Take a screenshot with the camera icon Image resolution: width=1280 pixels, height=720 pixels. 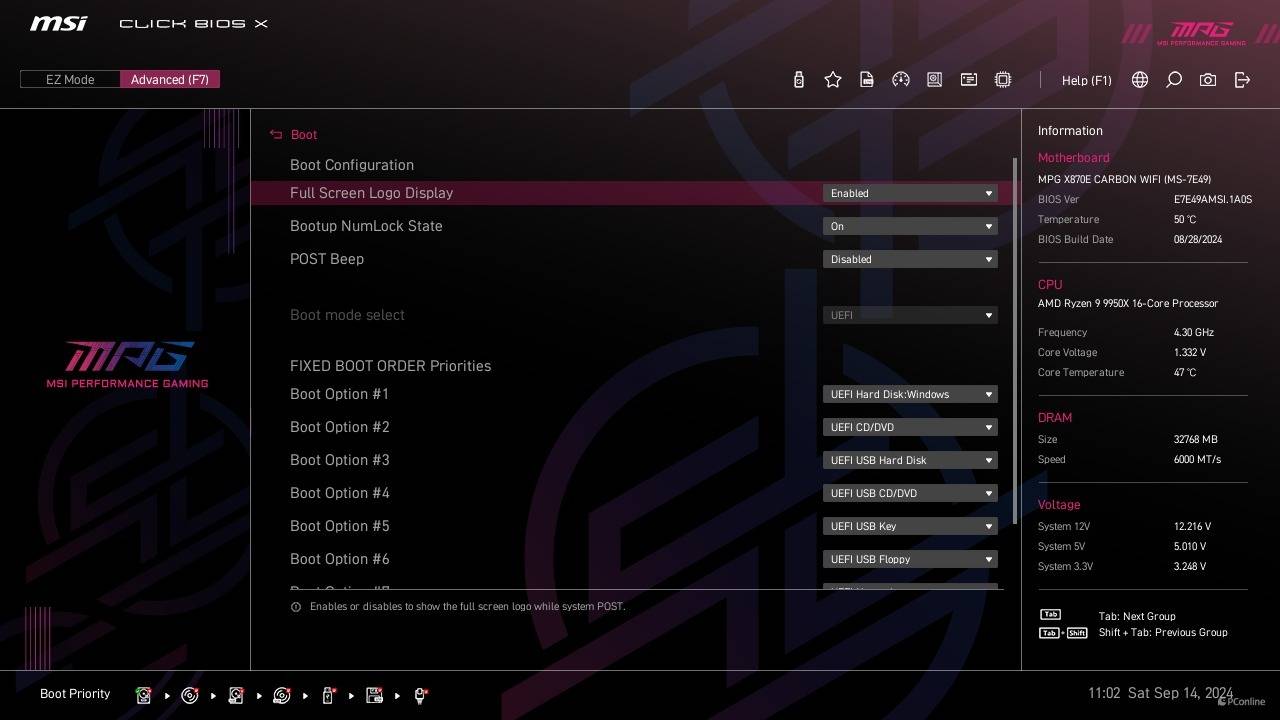click(1208, 80)
